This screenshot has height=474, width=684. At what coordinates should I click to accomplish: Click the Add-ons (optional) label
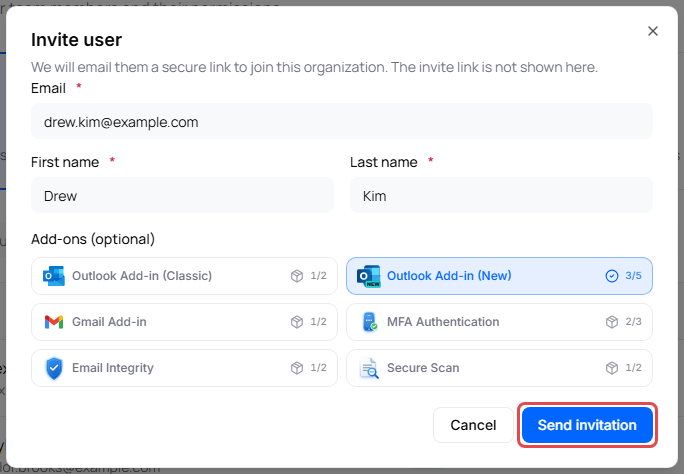93,239
